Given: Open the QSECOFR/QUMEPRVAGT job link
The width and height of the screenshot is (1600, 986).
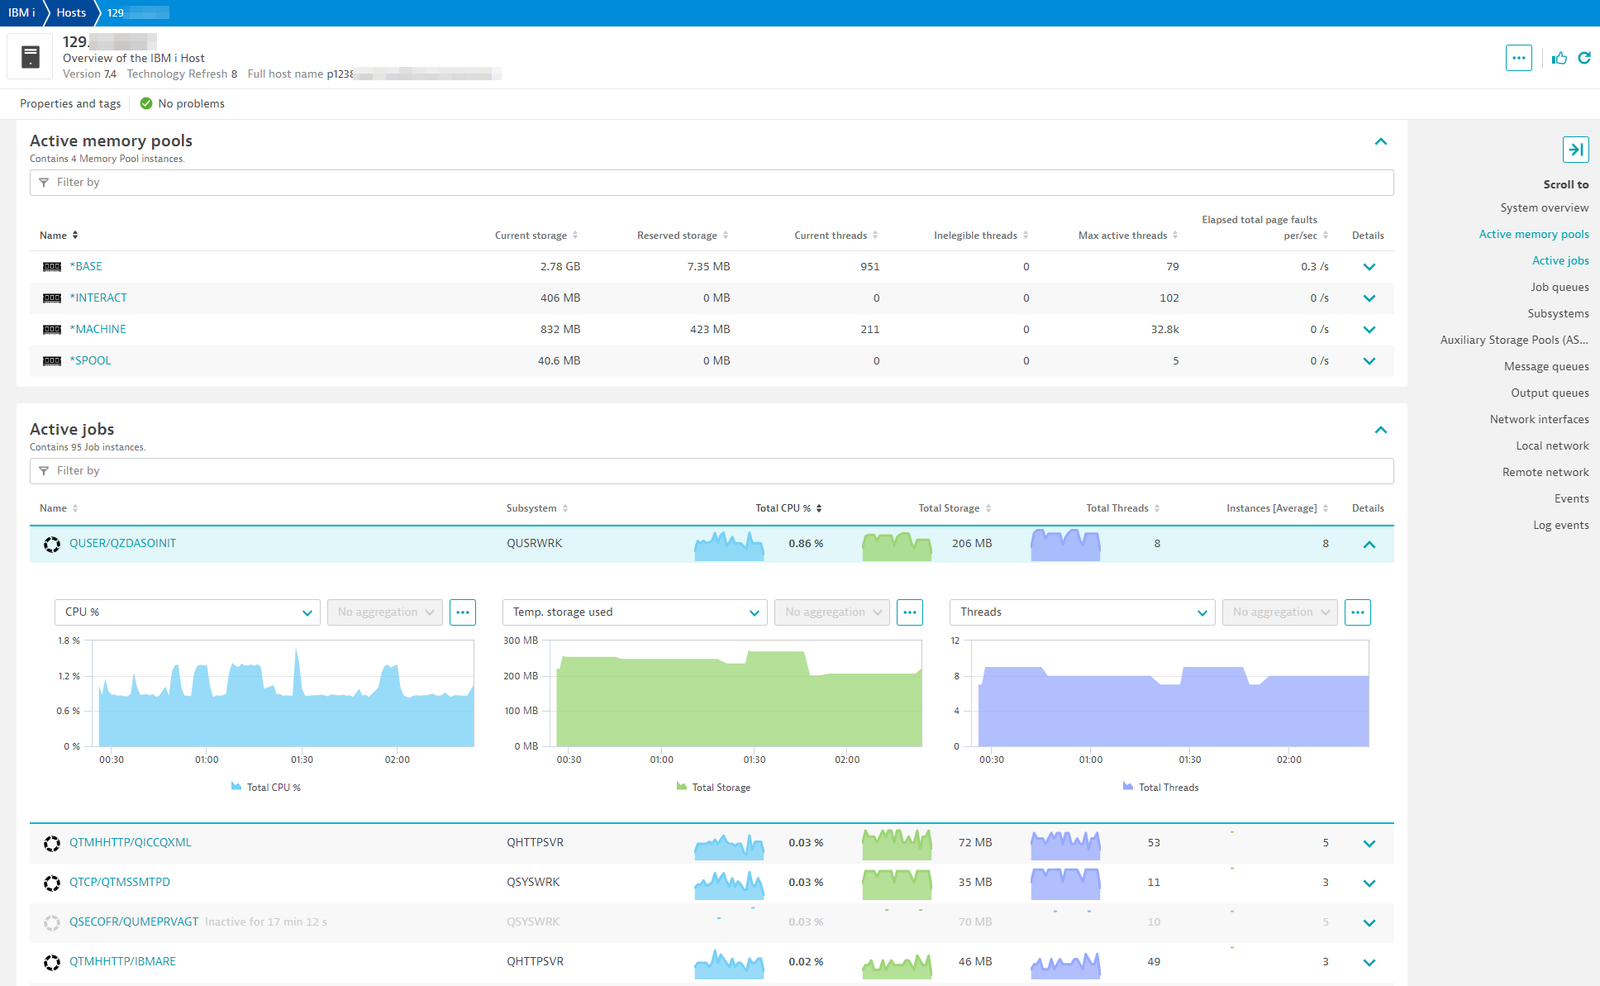Looking at the screenshot, I should (x=133, y=922).
